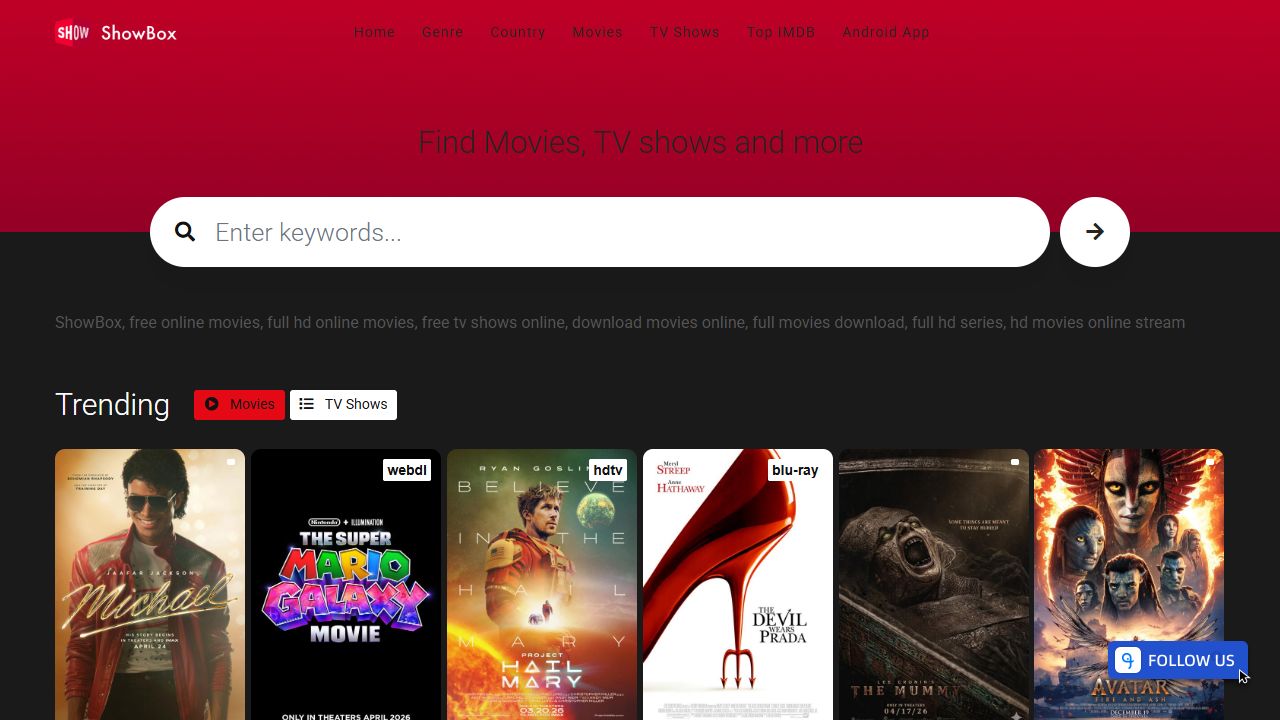Click the Trending section heading
Screen dimensions: 1280x720
[112, 404]
